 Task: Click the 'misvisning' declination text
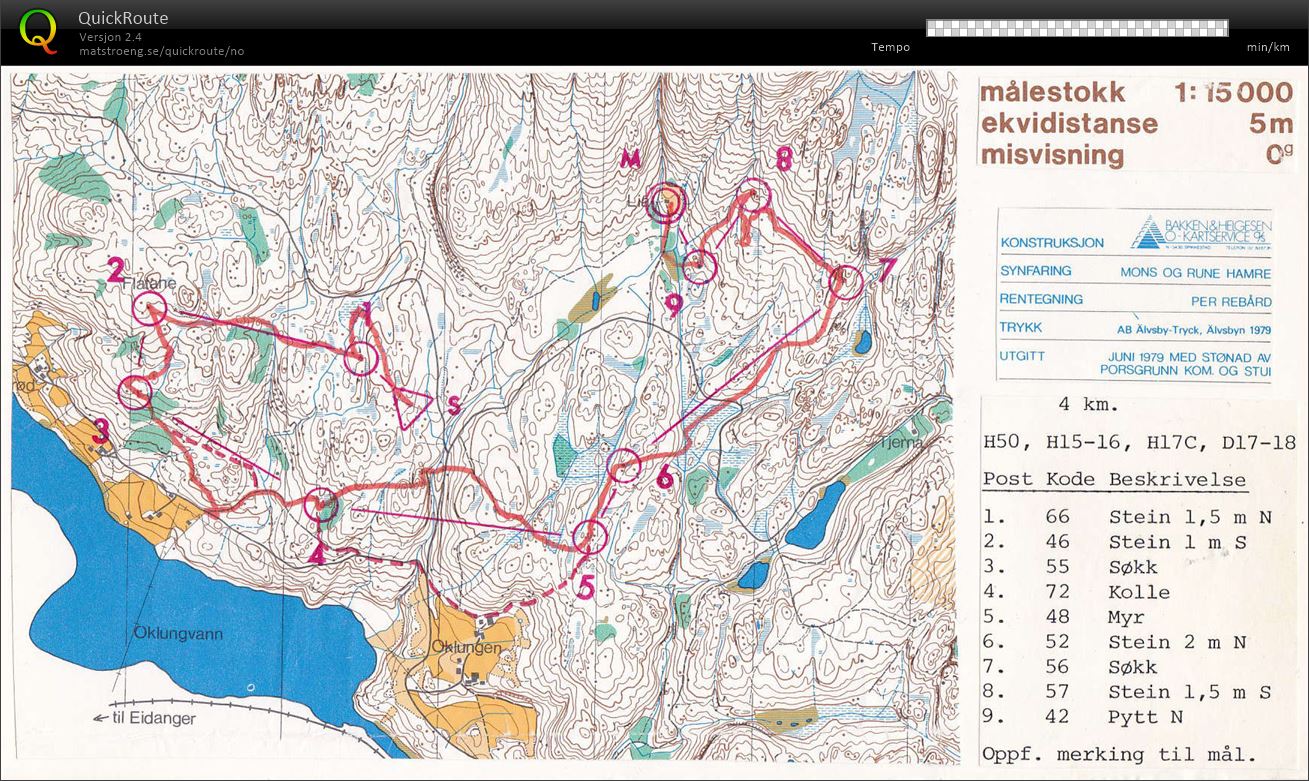(x=1052, y=155)
